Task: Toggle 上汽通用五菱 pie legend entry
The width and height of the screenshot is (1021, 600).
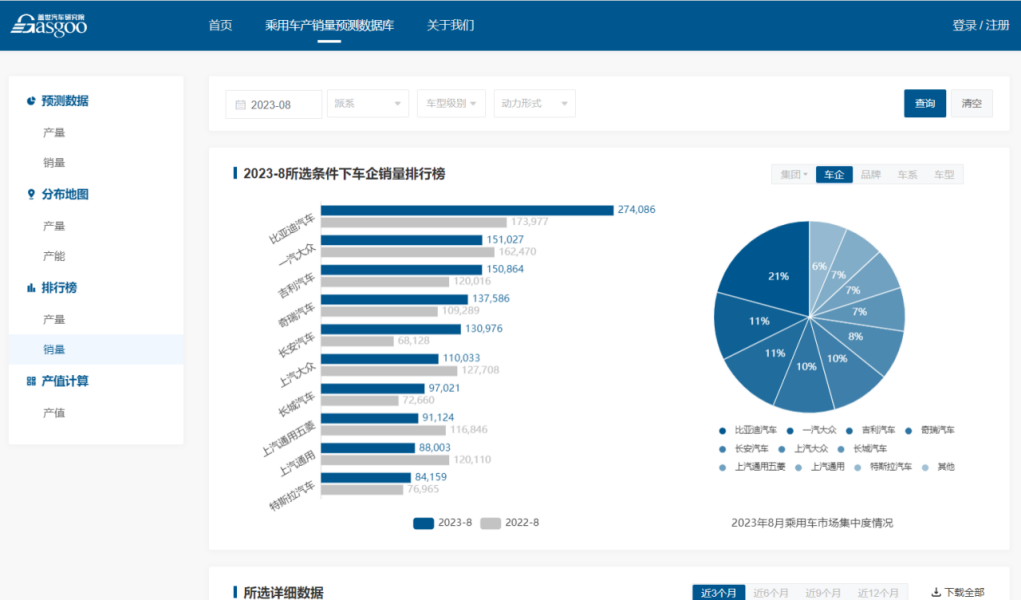Action: tap(752, 467)
